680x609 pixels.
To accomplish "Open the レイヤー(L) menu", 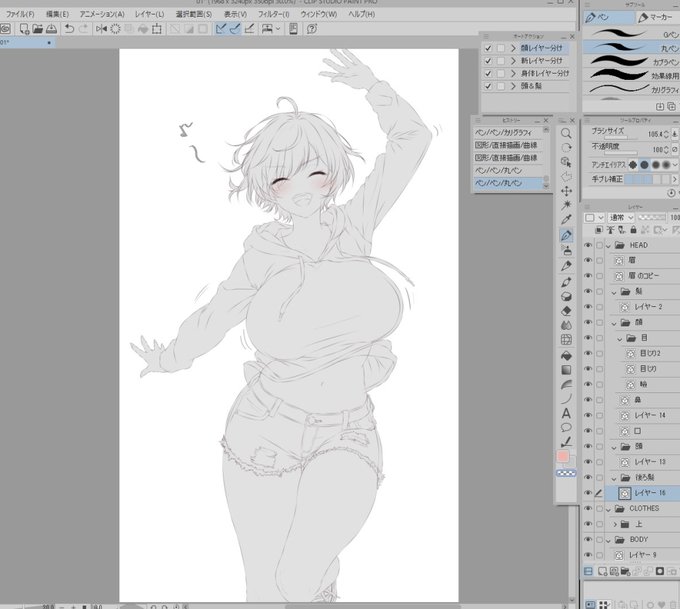I will tap(150, 14).
